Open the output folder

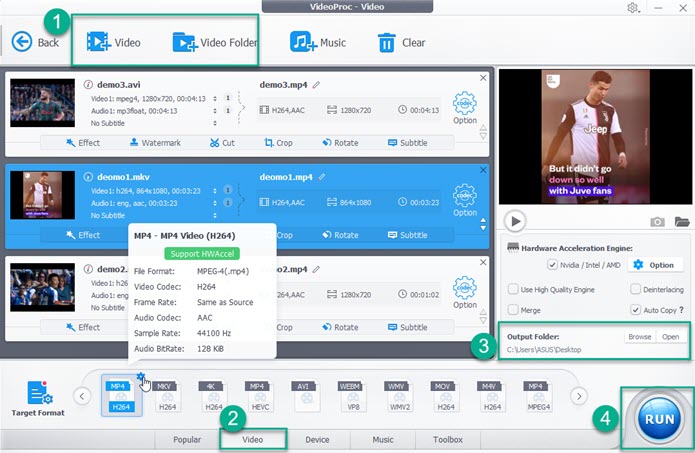click(x=671, y=337)
